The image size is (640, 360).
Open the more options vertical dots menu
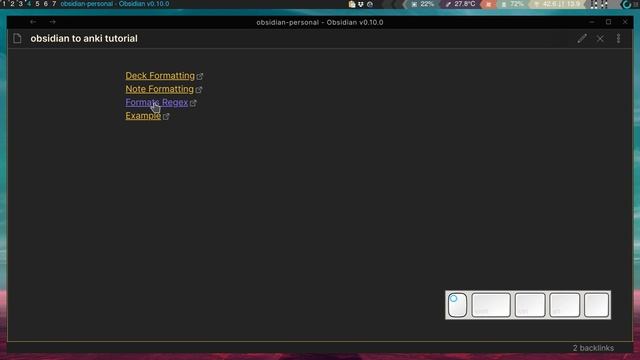point(618,38)
